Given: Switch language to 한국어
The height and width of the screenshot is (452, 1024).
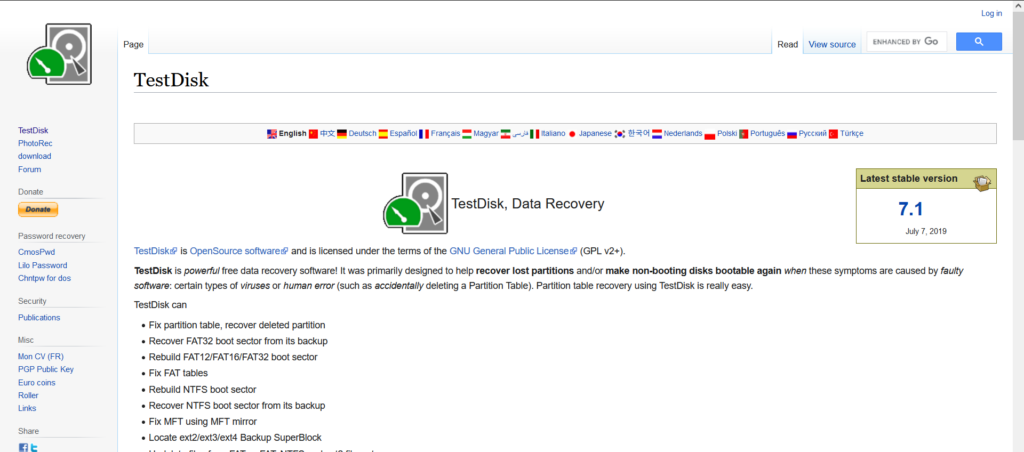Looking at the screenshot, I should click(639, 134).
